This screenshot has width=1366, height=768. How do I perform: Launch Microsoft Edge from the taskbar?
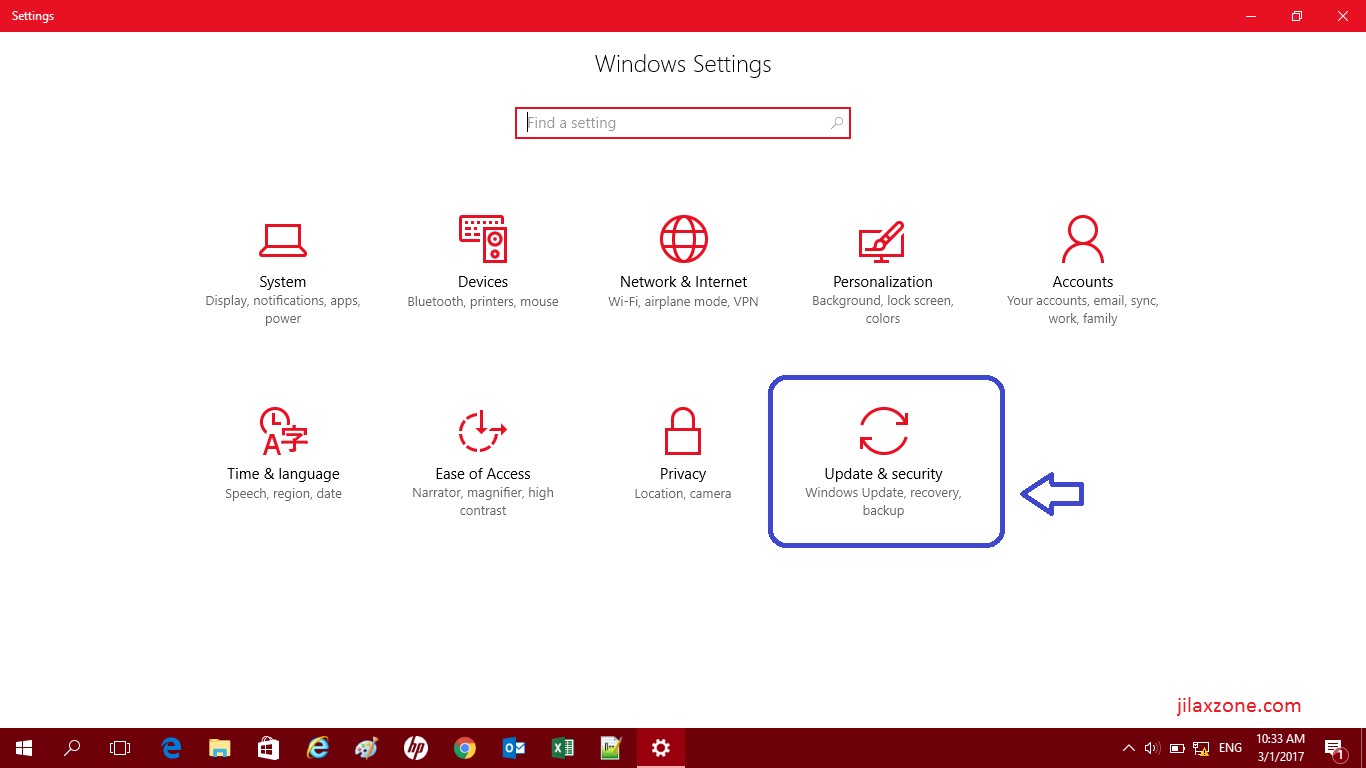(x=171, y=748)
